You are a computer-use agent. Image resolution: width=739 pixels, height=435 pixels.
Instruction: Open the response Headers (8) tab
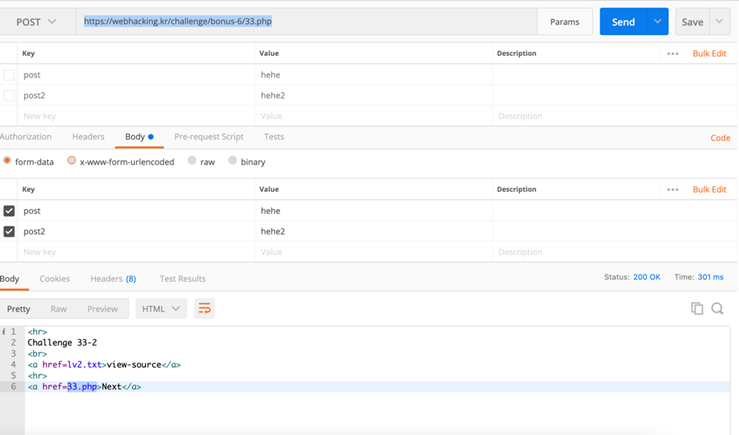(113, 279)
